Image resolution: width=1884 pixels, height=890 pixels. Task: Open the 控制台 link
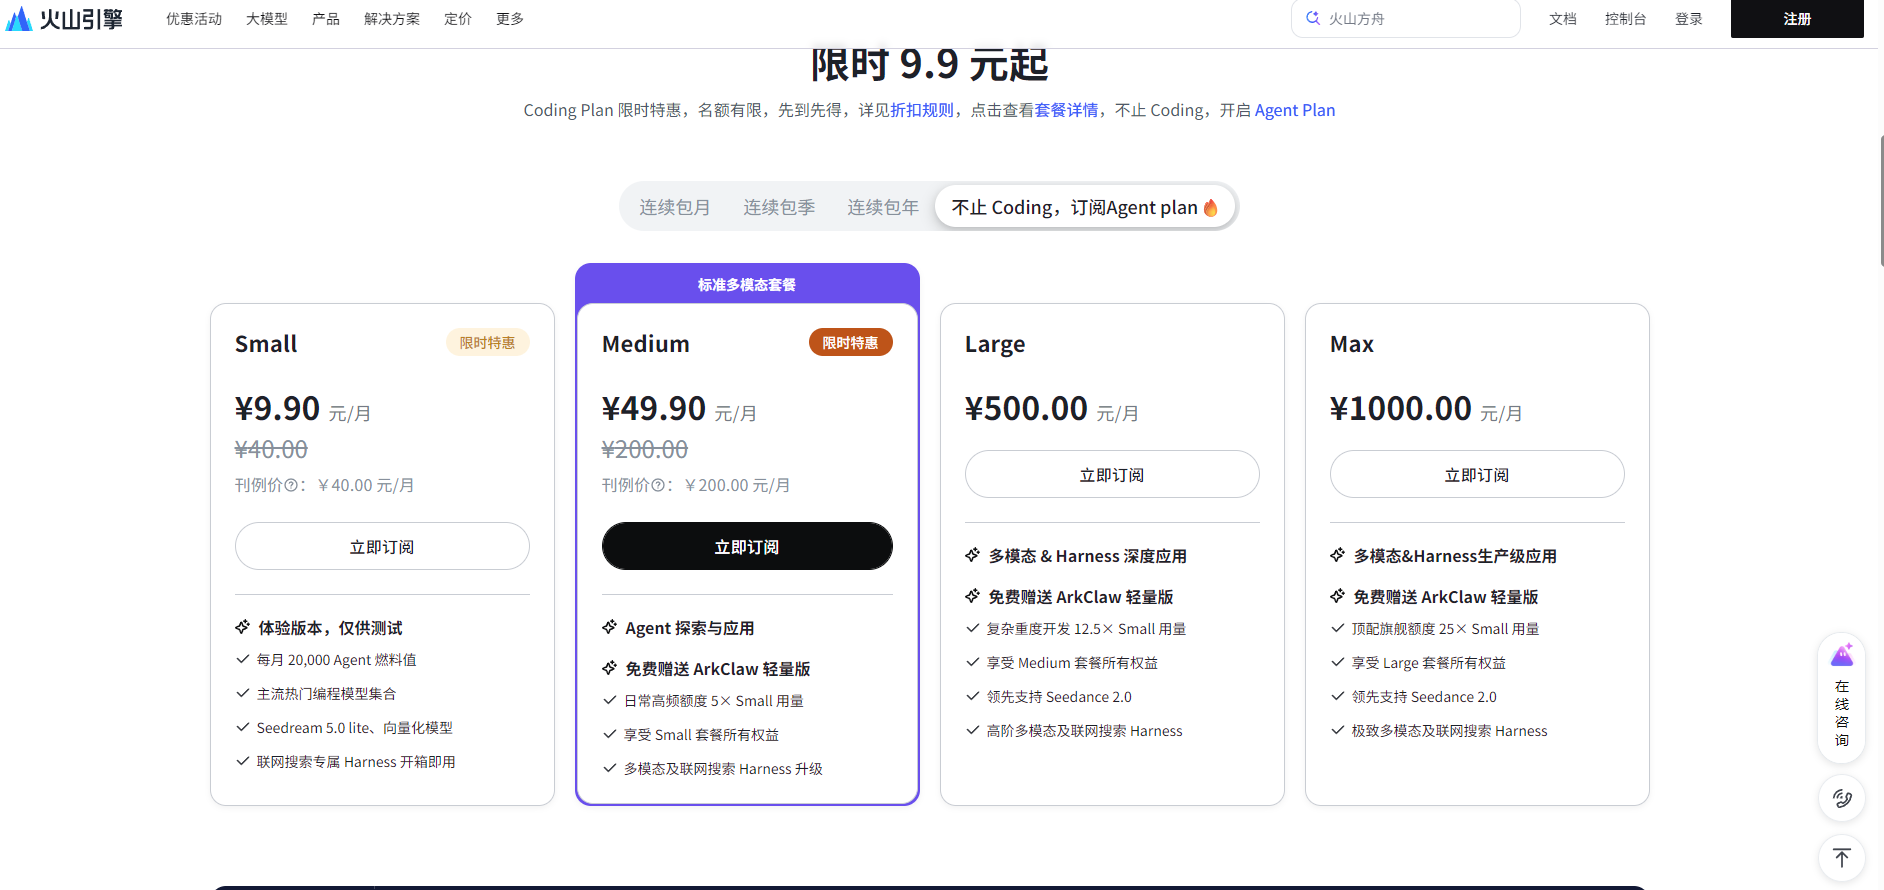click(1626, 19)
